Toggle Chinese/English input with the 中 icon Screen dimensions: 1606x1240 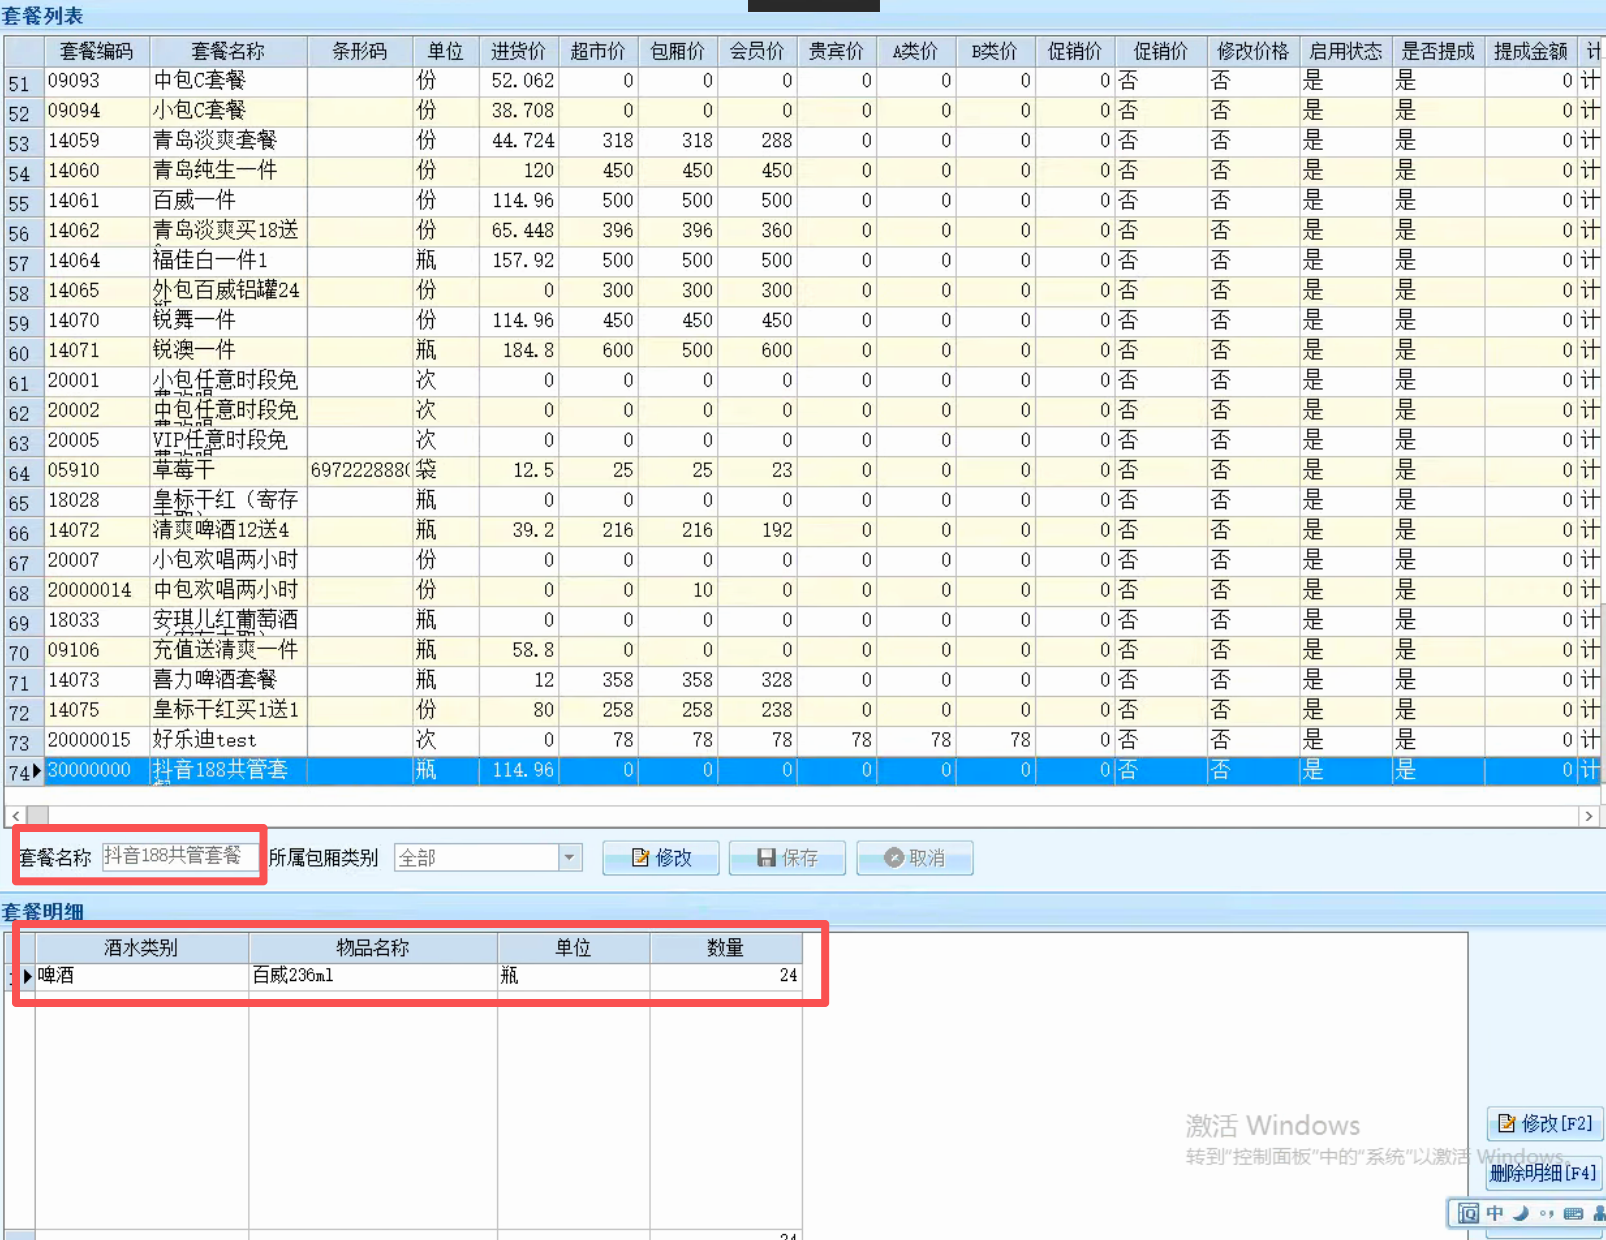tap(1493, 1212)
